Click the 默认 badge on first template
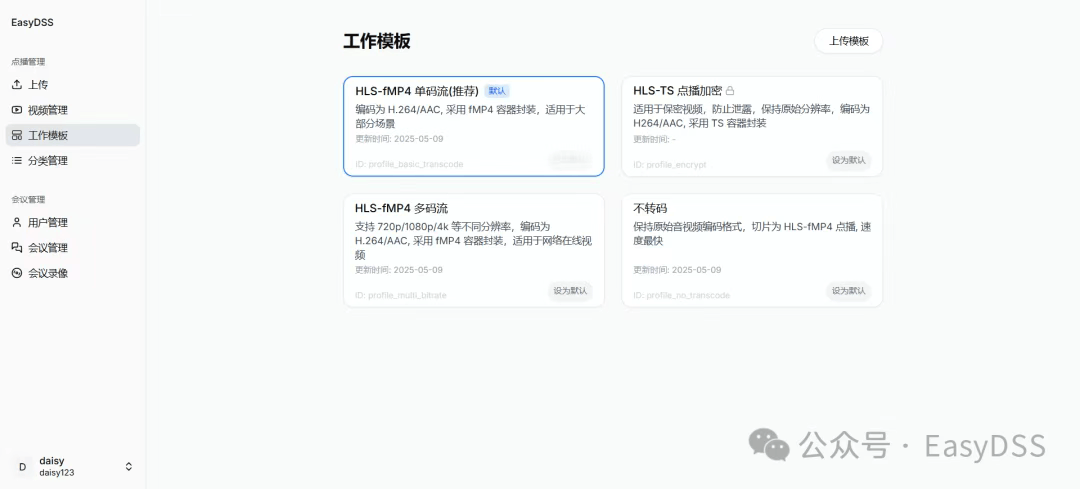The height and width of the screenshot is (489, 1080). (x=497, y=91)
